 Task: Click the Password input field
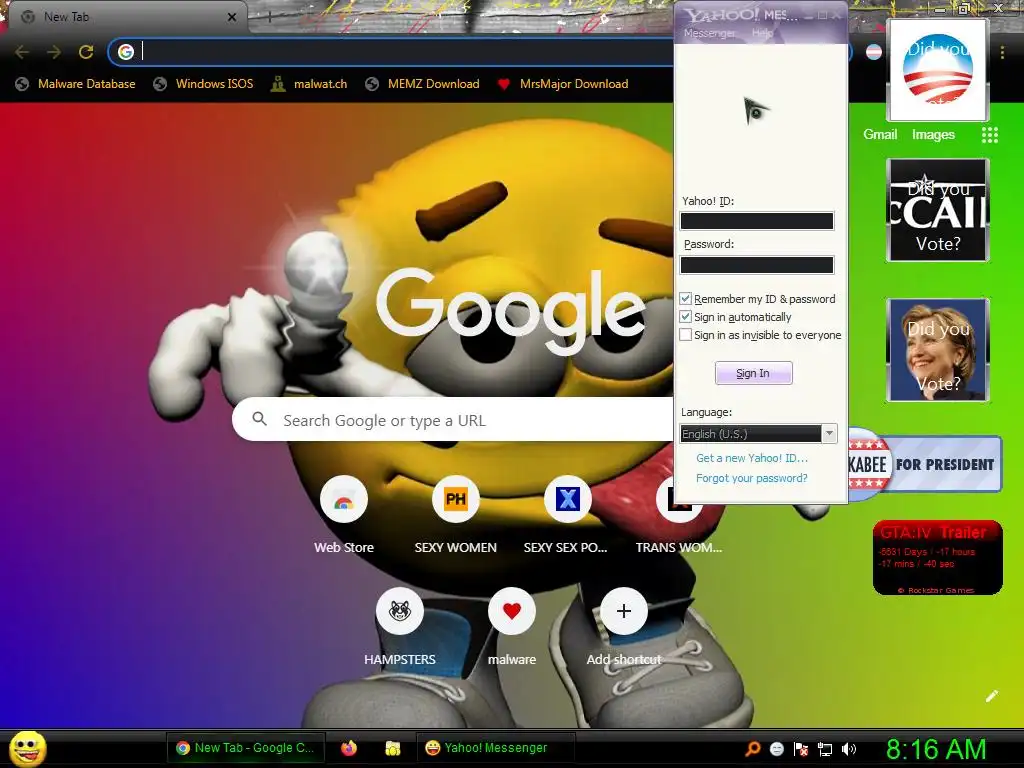(x=757, y=264)
